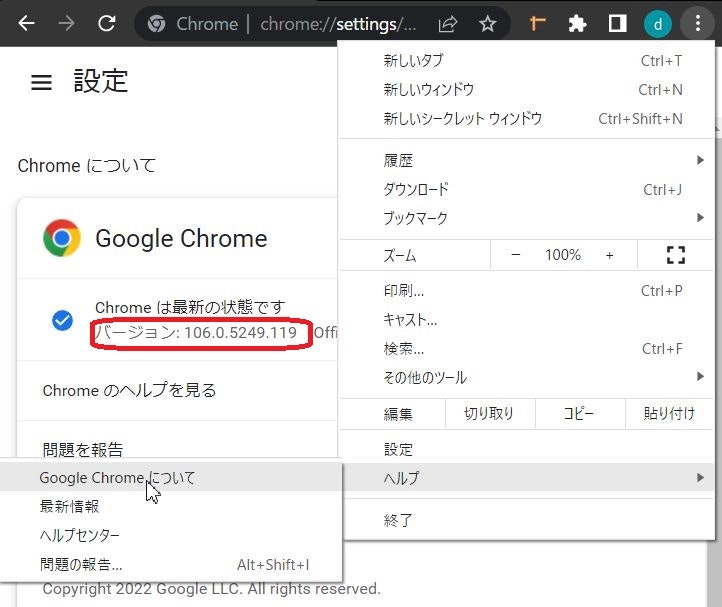Click the three-dot Chrome menu button
The height and width of the screenshot is (607, 722).
(698, 23)
